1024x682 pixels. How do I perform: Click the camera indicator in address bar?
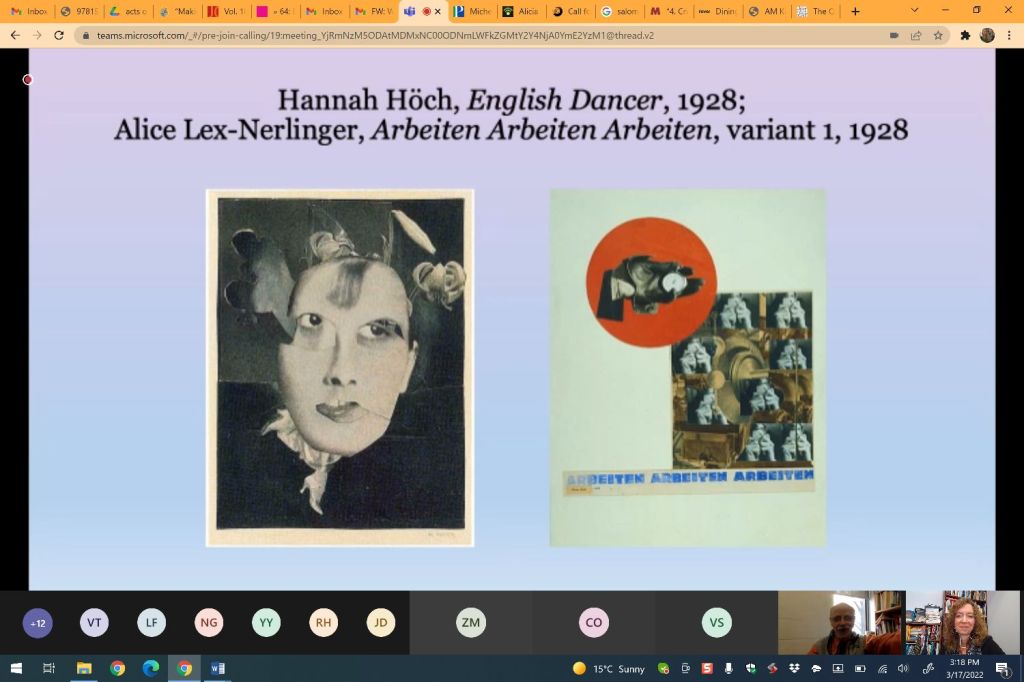coord(894,35)
